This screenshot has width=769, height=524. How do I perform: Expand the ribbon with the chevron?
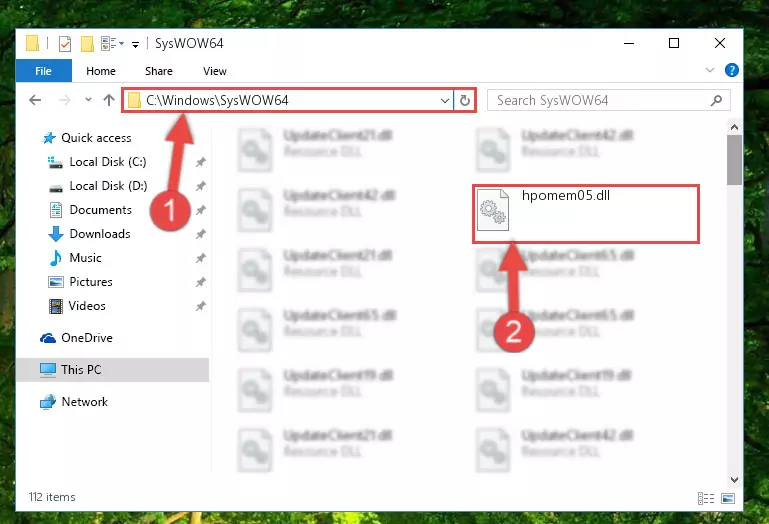click(x=710, y=70)
